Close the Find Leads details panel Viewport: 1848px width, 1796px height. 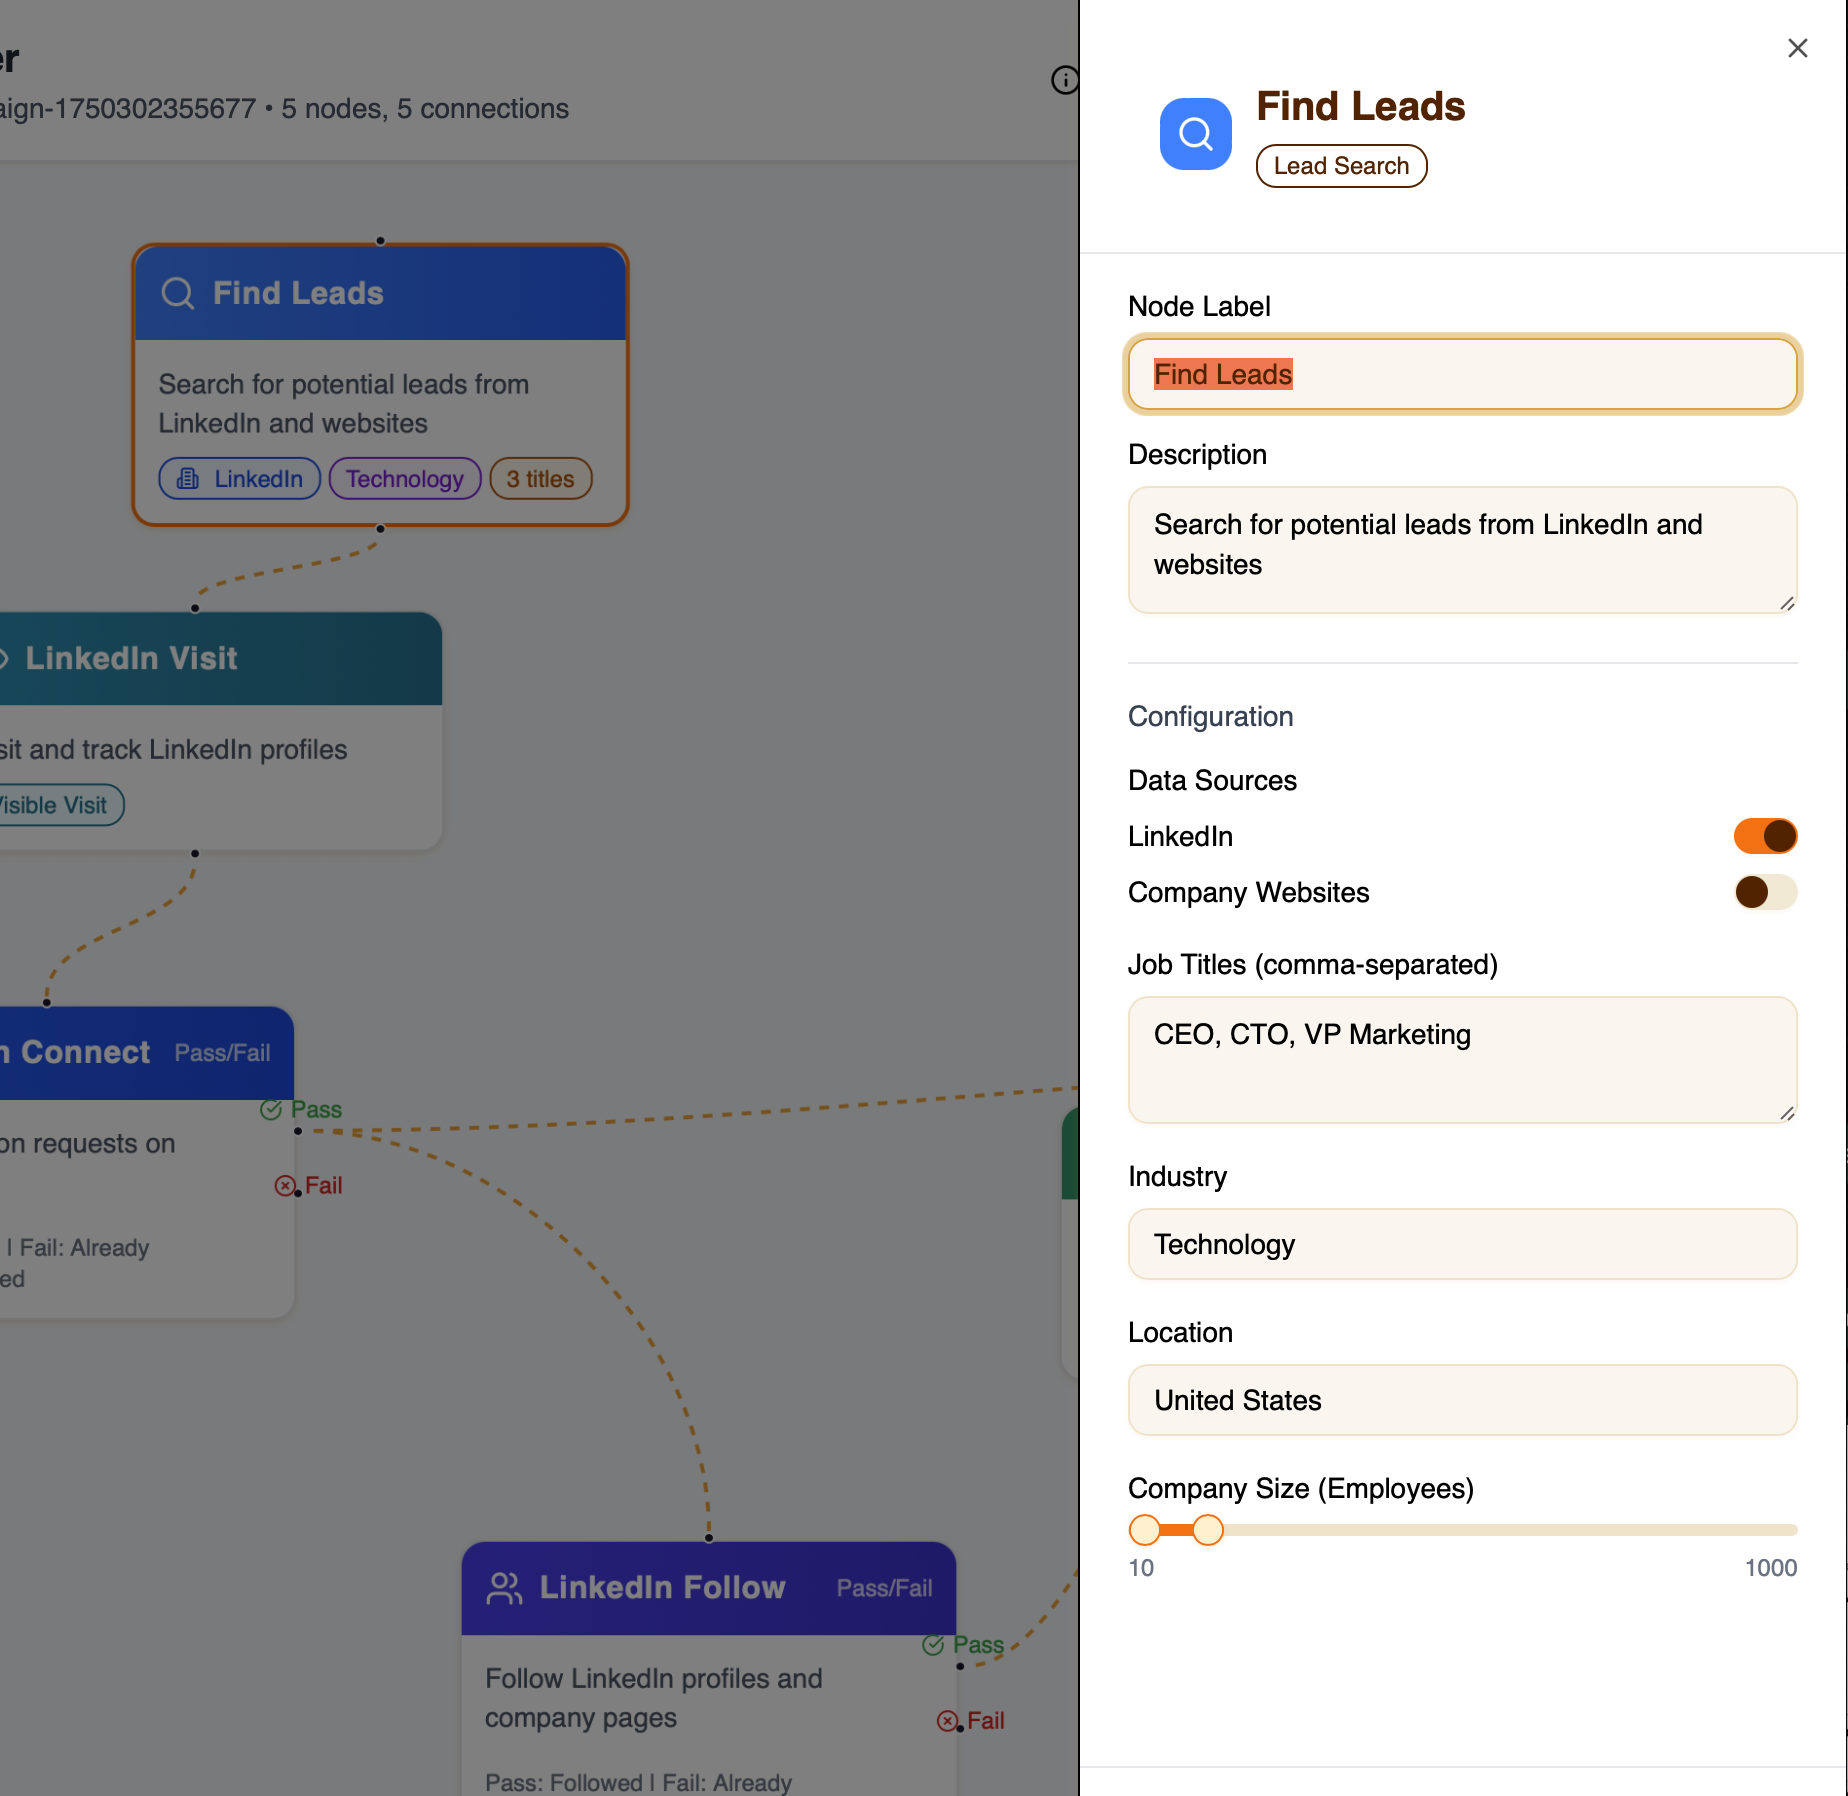tap(1797, 47)
